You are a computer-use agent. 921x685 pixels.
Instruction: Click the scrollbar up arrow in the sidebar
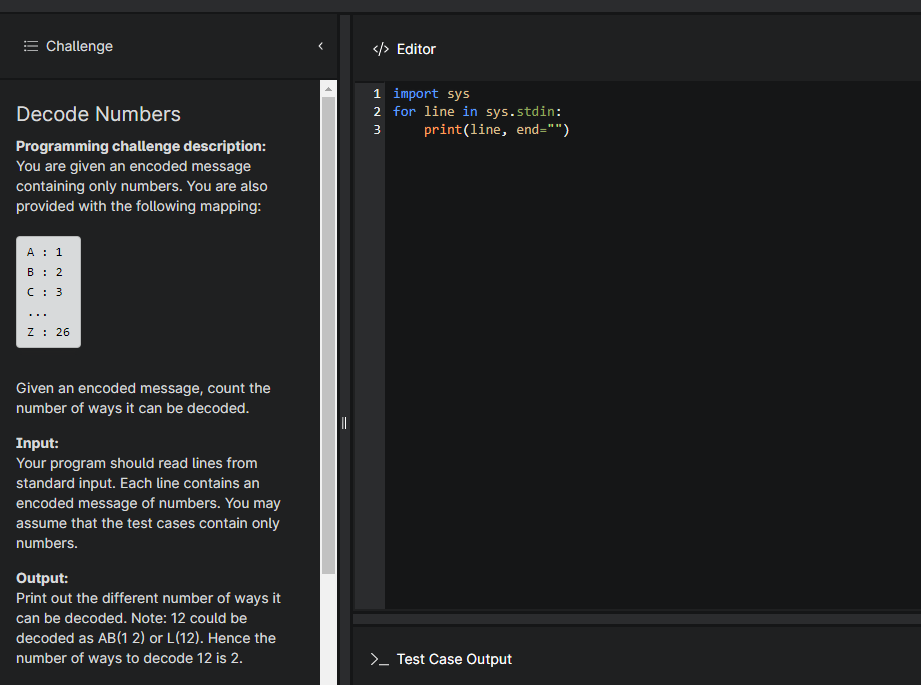click(x=327, y=87)
